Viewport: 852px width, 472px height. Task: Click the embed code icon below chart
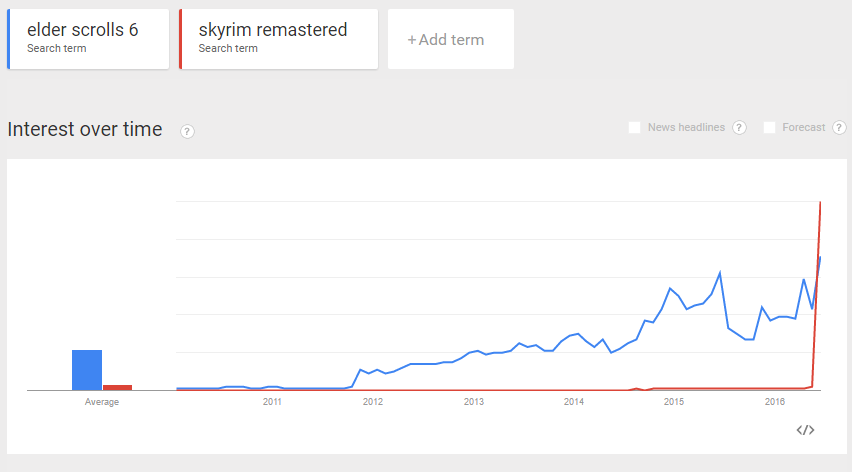coord(805,430)
